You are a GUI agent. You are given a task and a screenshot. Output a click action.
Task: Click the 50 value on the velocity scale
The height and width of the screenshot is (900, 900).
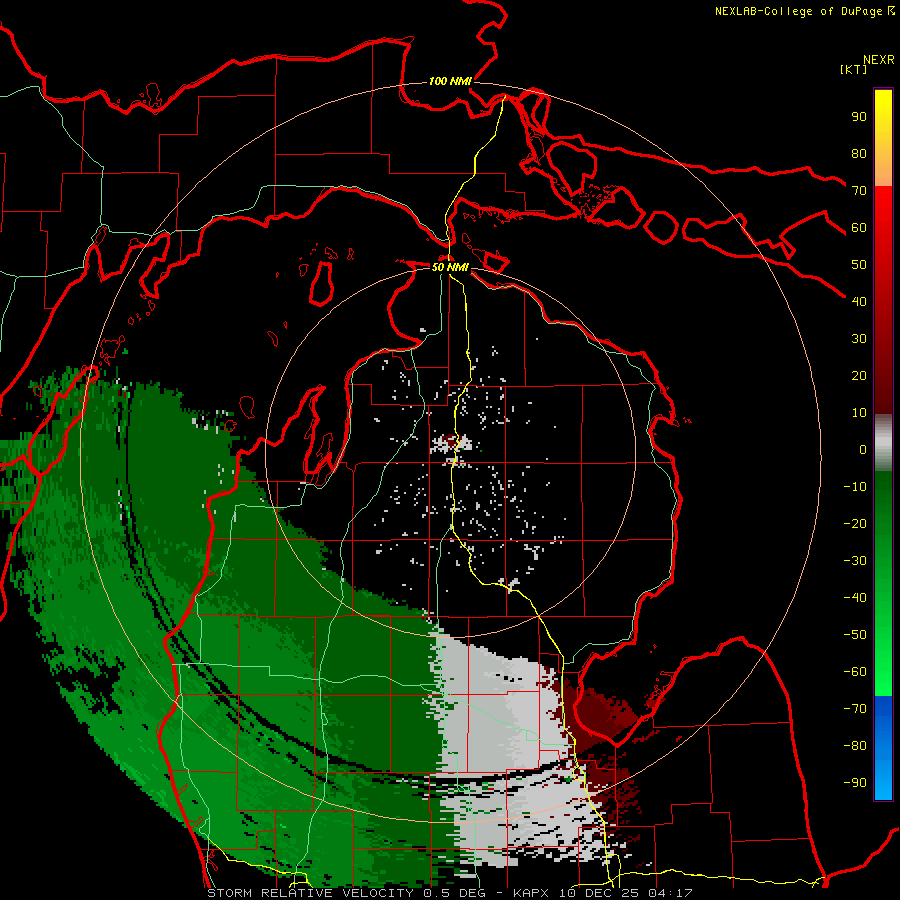pyautogui.click(x=859, y=265)
